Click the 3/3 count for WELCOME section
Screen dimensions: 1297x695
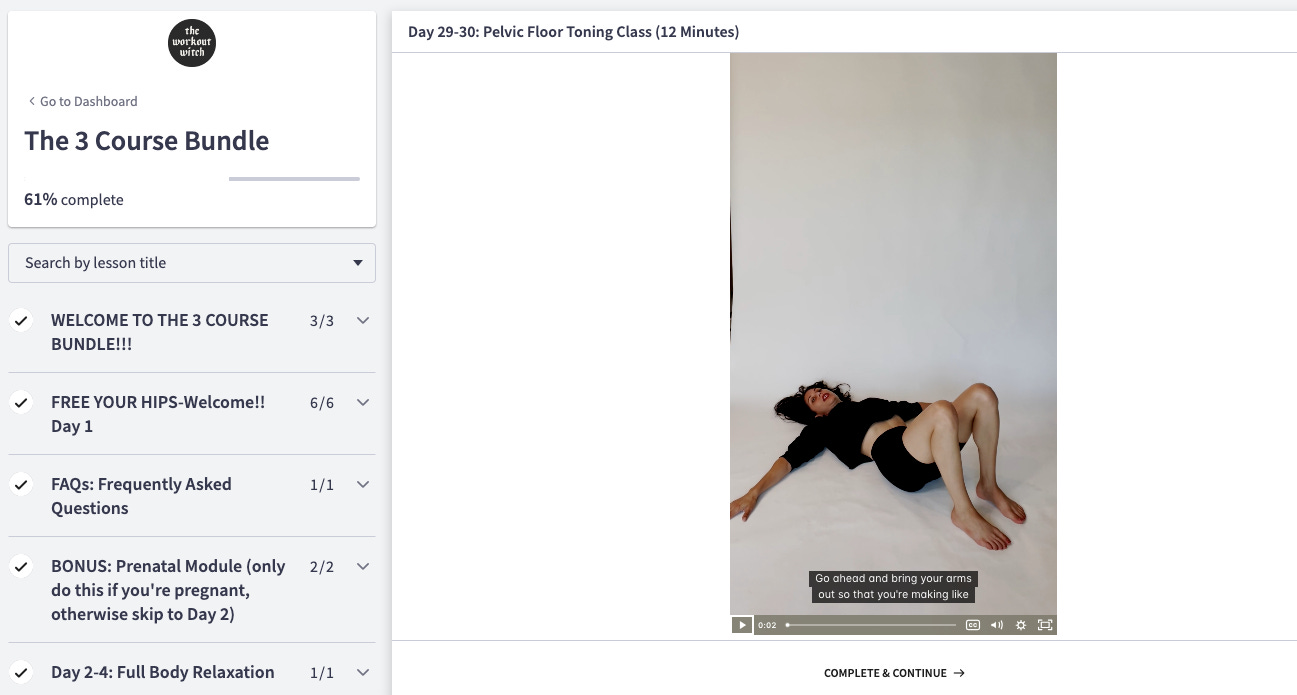322,321
